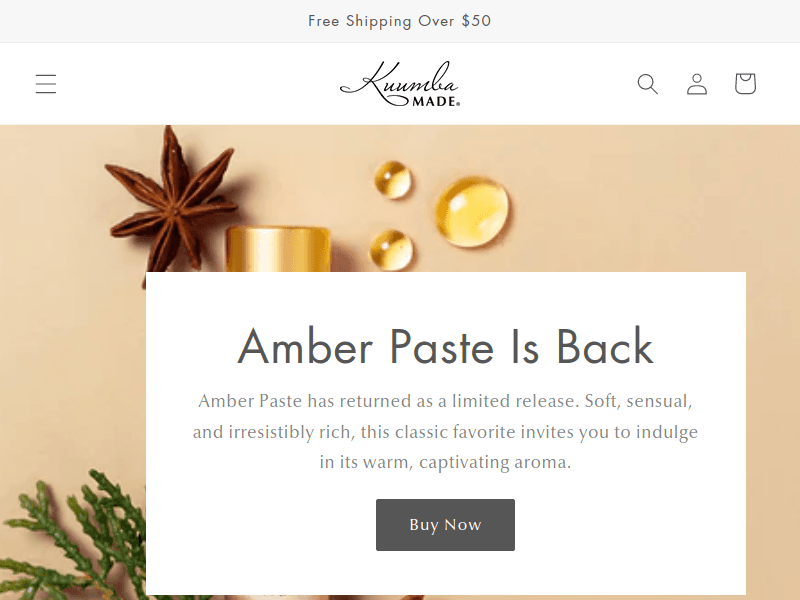Click the small lower amber droplet
Image resolution: width=800 pixels, height=600 pixels.
391,250
